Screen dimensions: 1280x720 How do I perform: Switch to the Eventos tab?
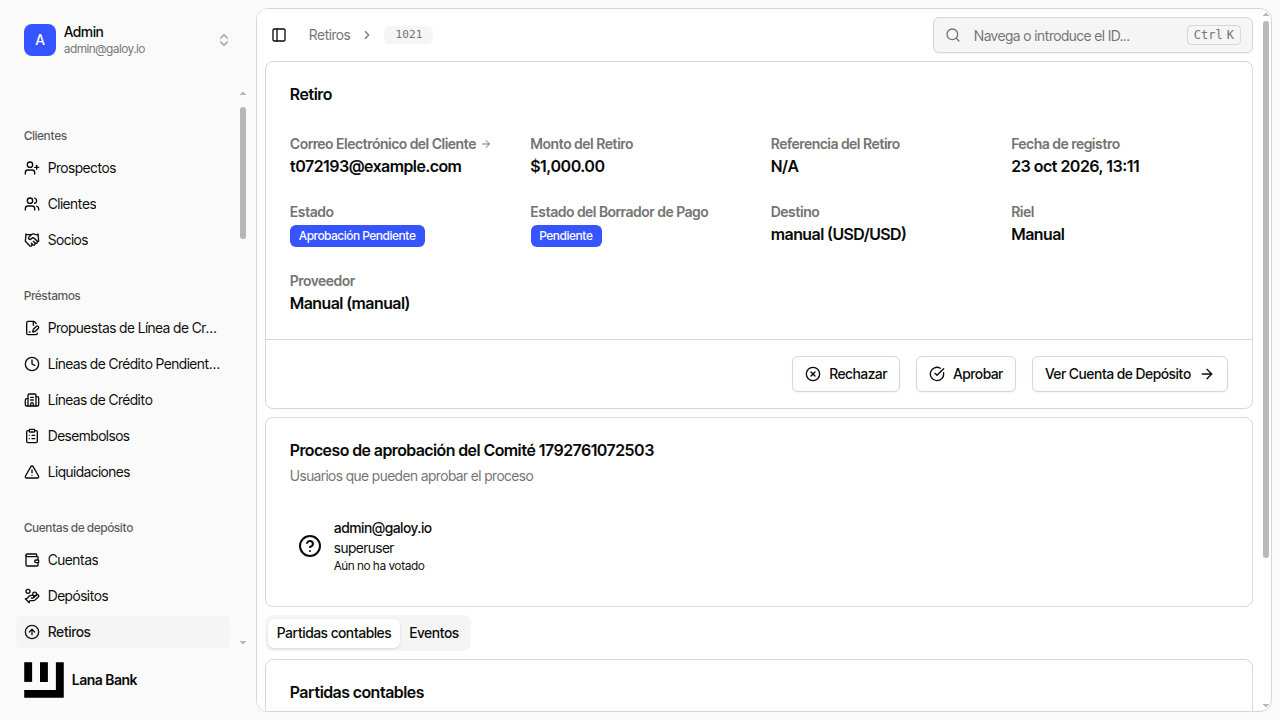pos(434,633)
